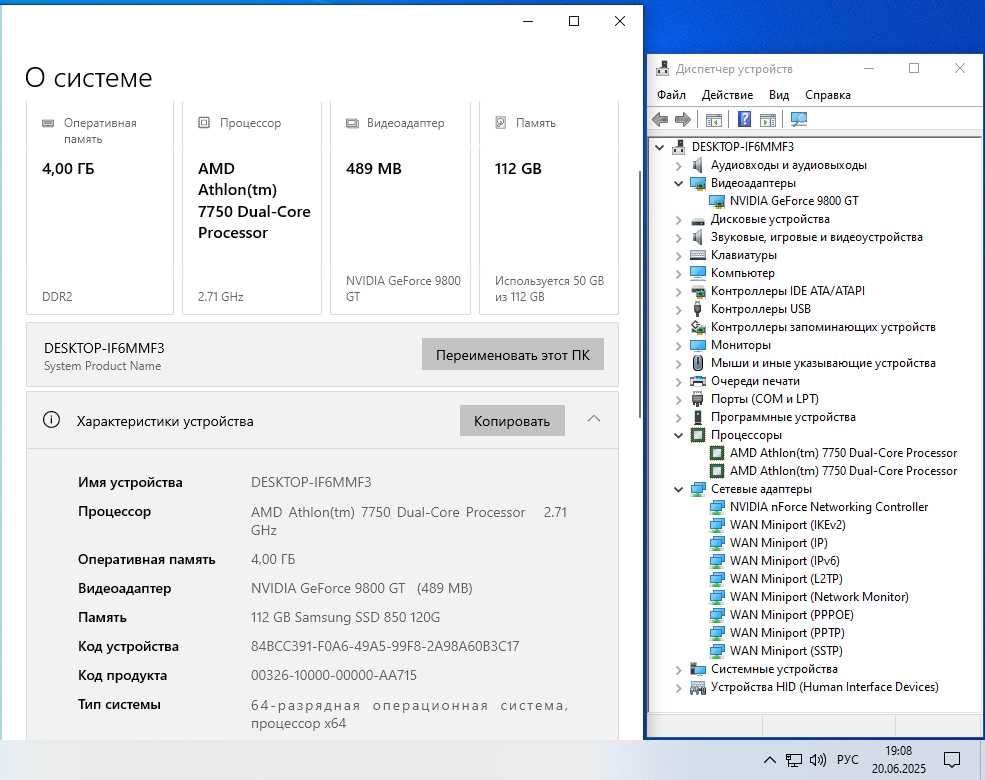Expand Аудиовходы и аудиовыходы category

click(x=678, y=166)
